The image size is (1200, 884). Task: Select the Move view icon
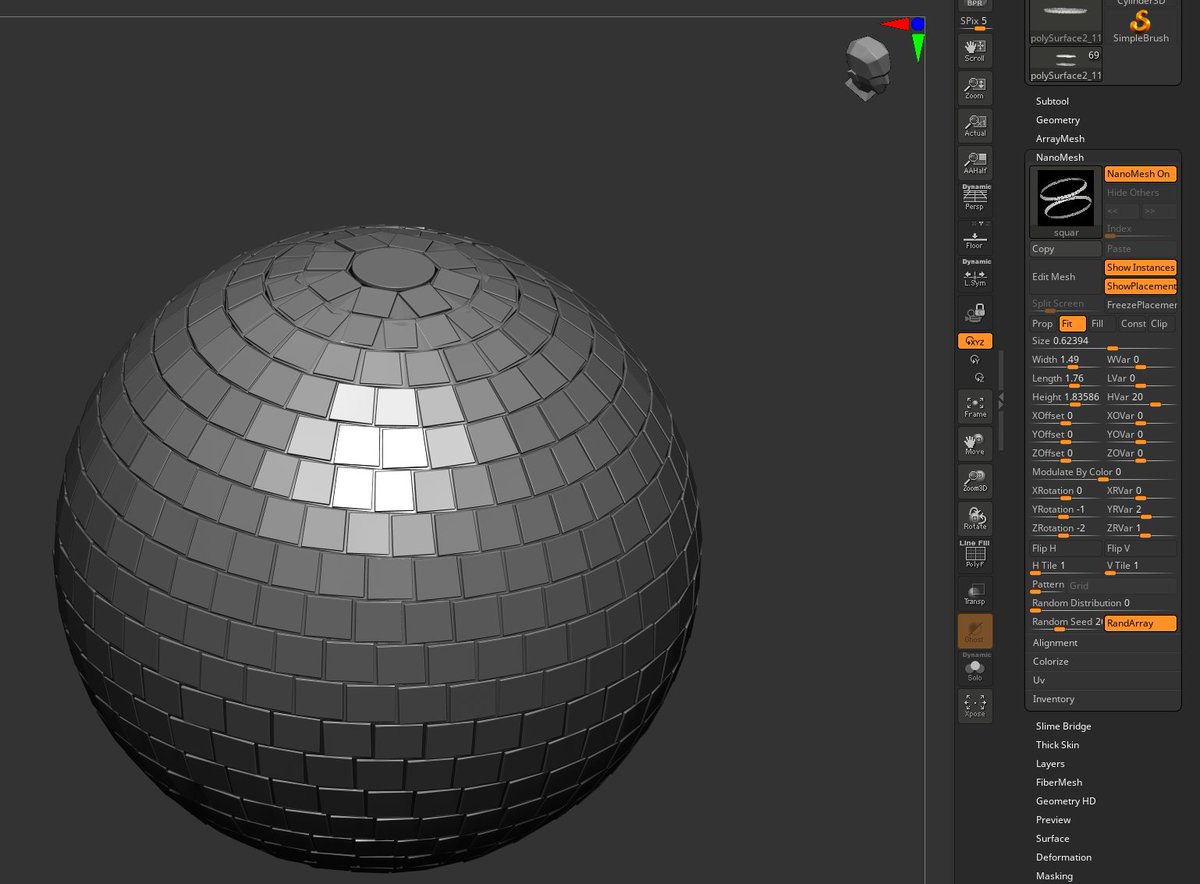(974, 443)
